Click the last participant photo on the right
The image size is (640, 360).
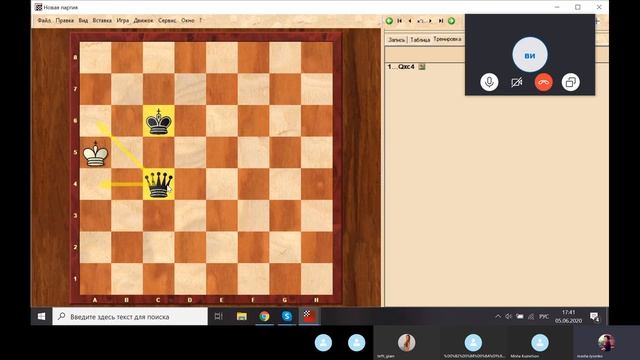tap(607, 342)
